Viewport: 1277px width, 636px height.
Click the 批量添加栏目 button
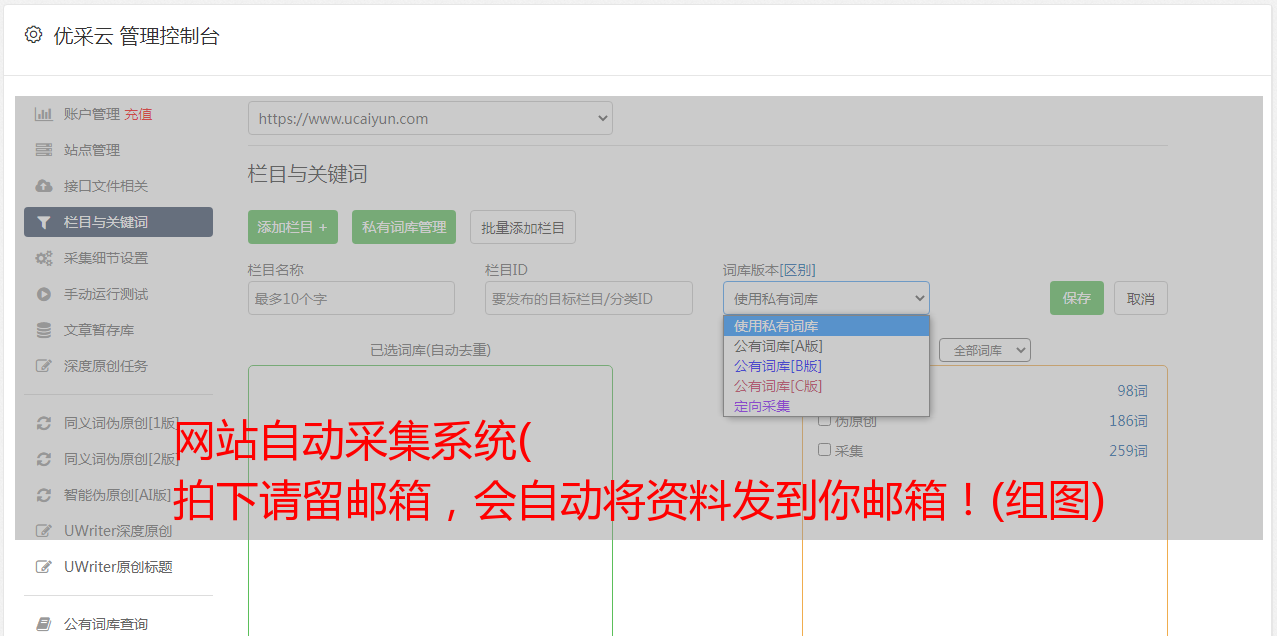[x=523, y=227]
